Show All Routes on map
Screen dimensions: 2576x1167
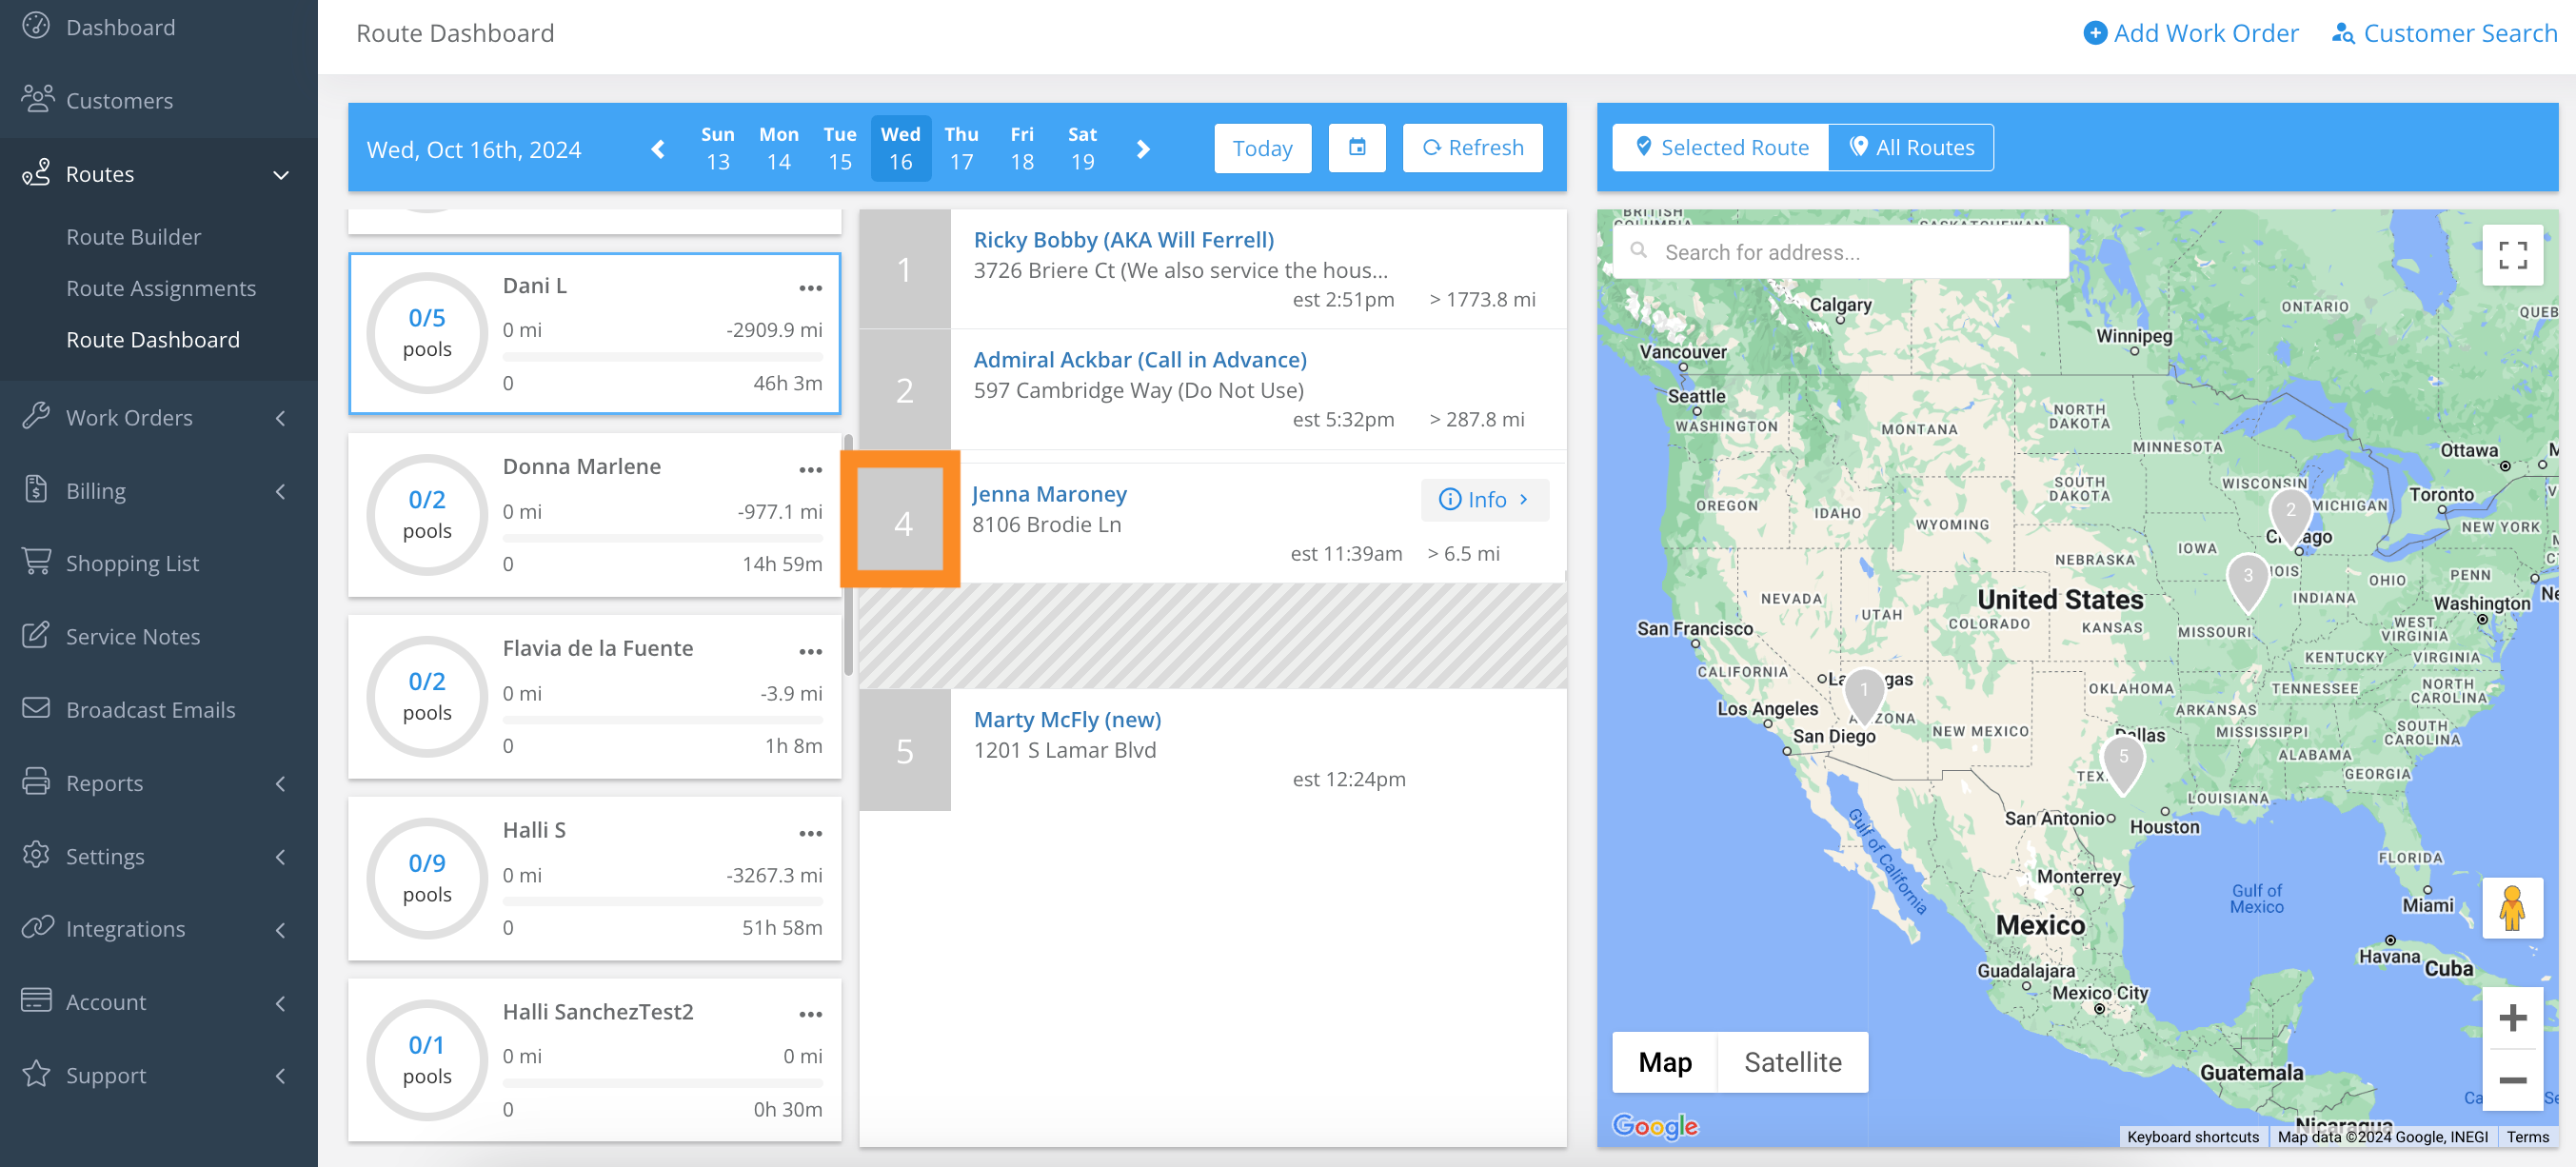tap(1911, 147)
